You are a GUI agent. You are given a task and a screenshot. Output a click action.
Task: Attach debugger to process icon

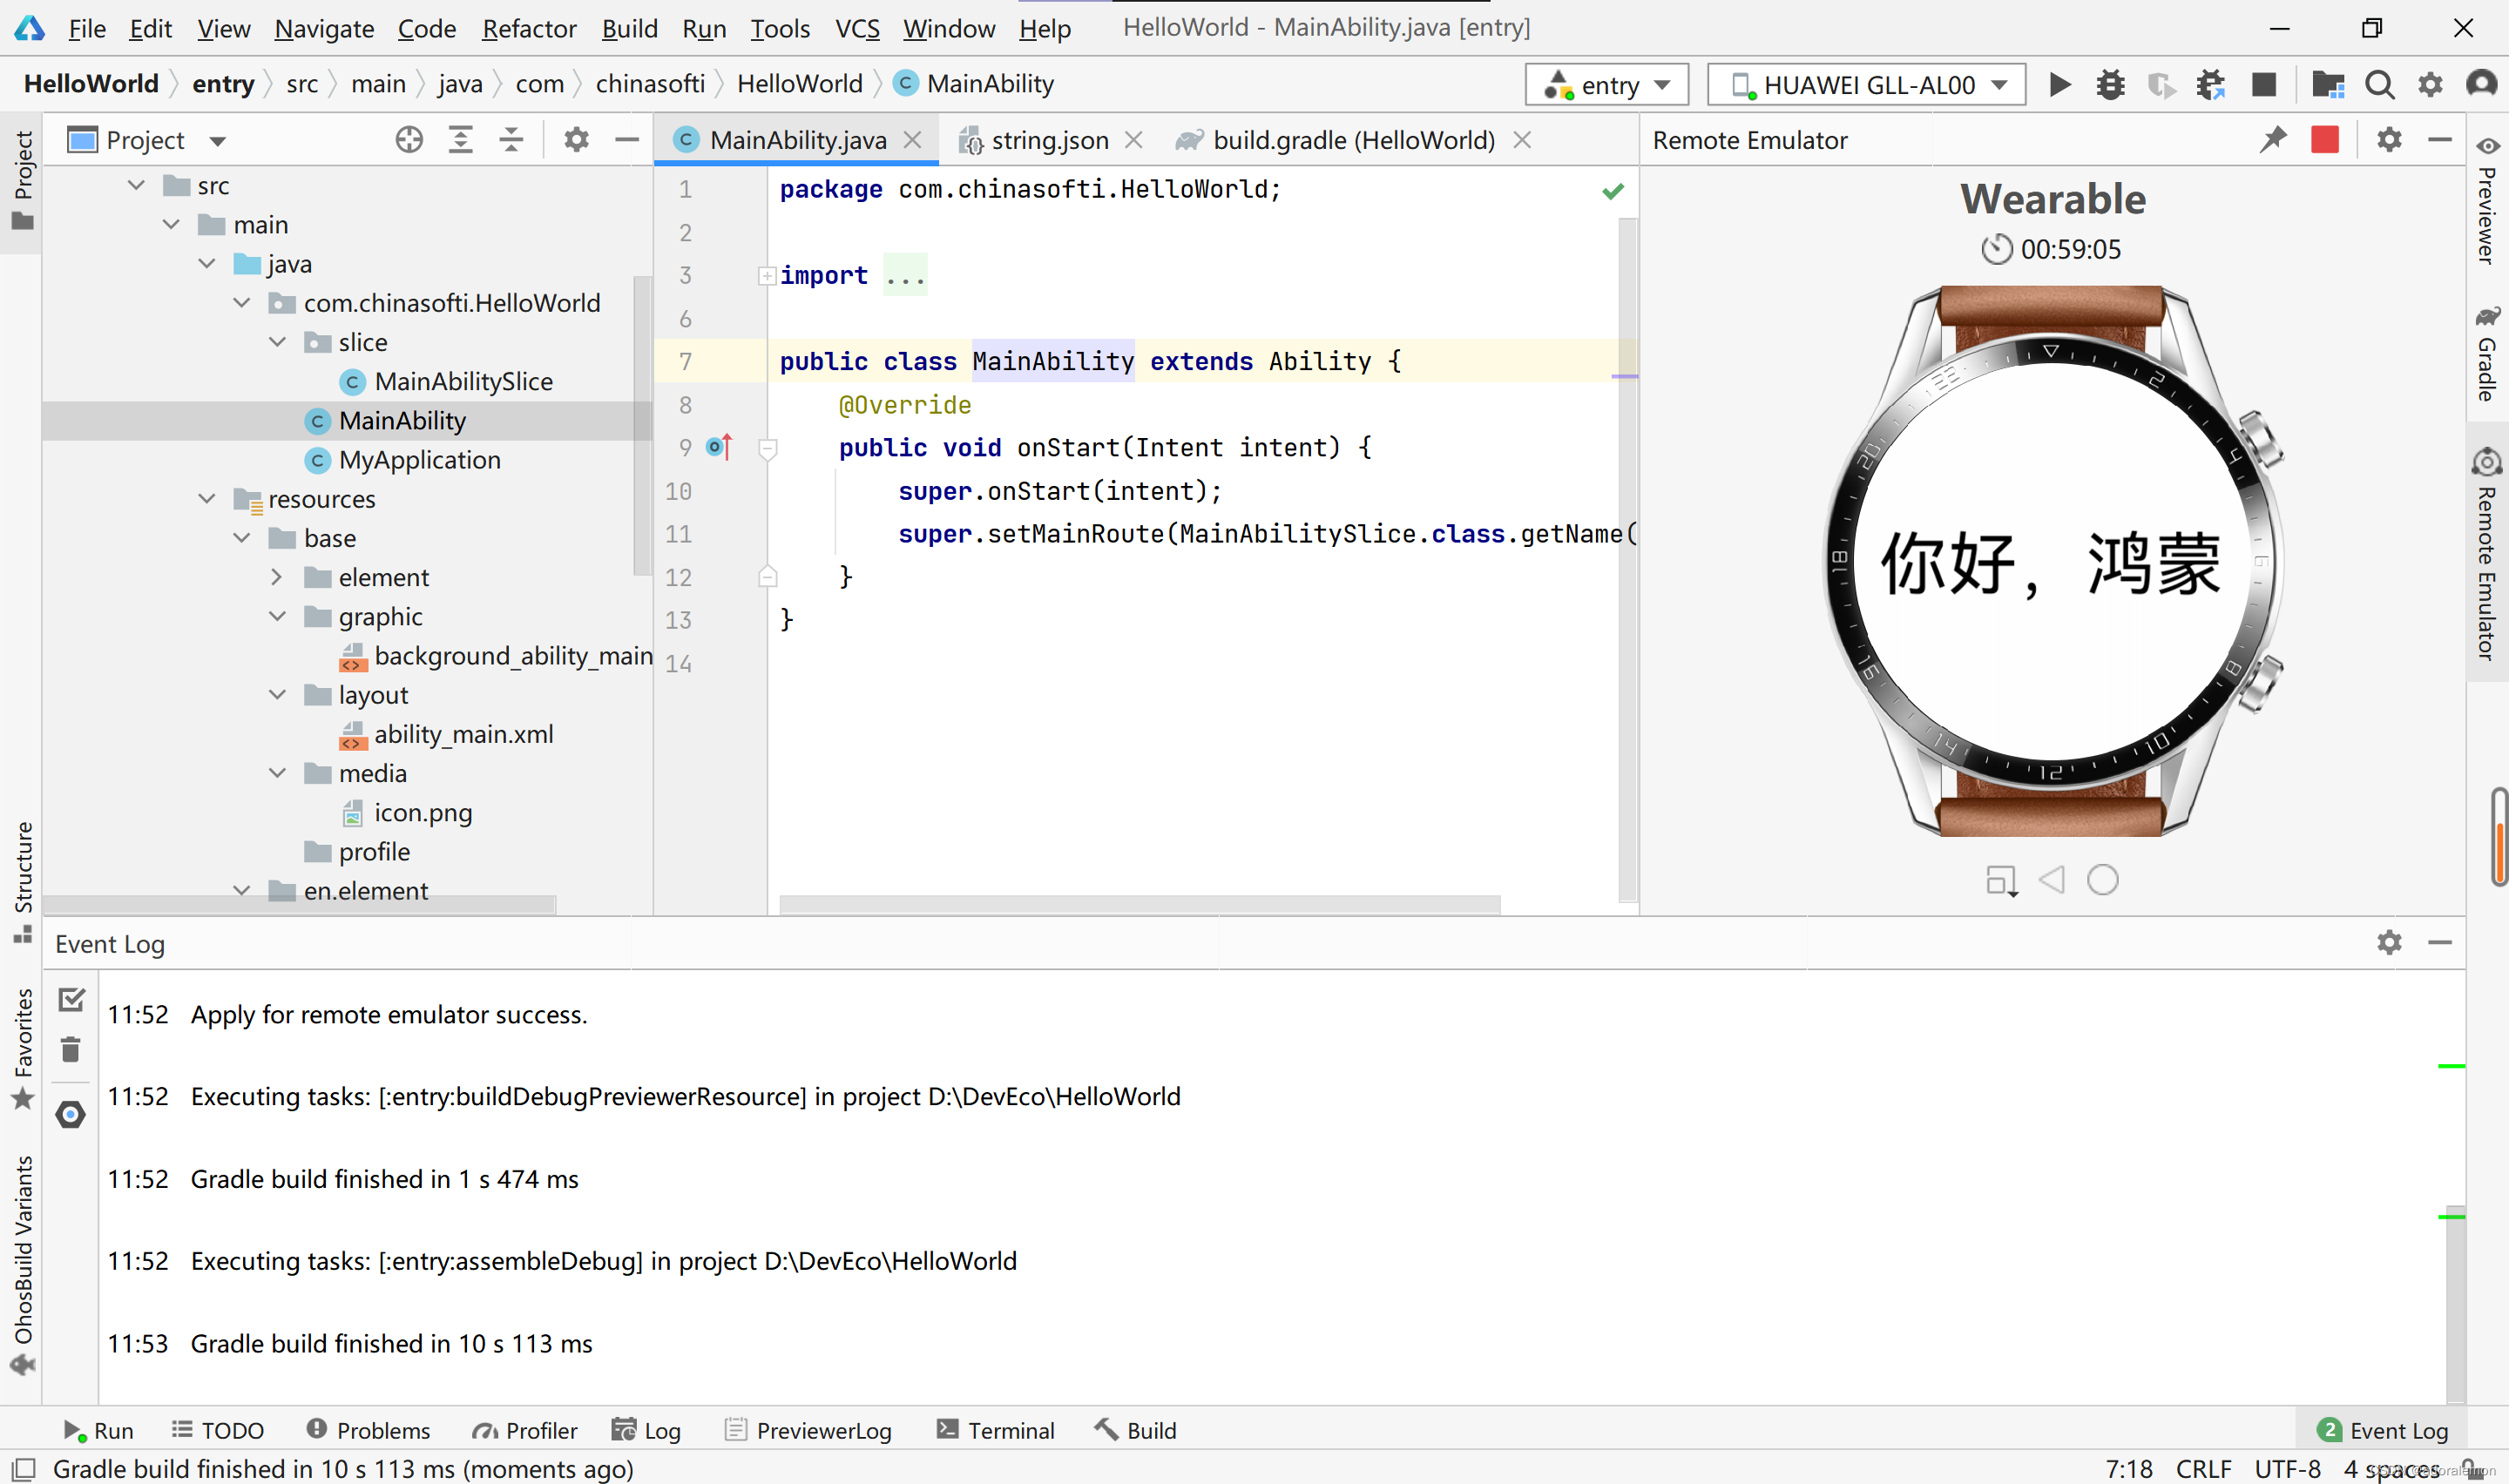pyautogui.click(x=2211, y=85)
